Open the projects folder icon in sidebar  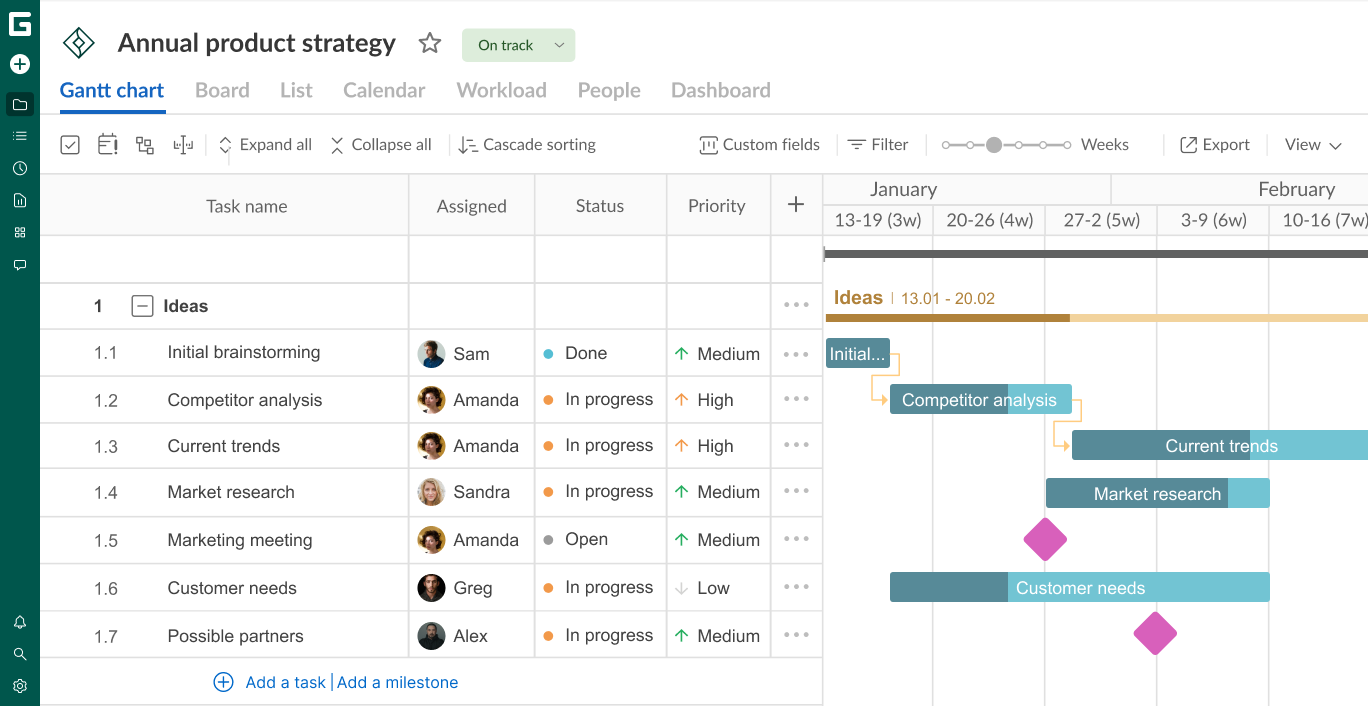(x=19, y=104)
